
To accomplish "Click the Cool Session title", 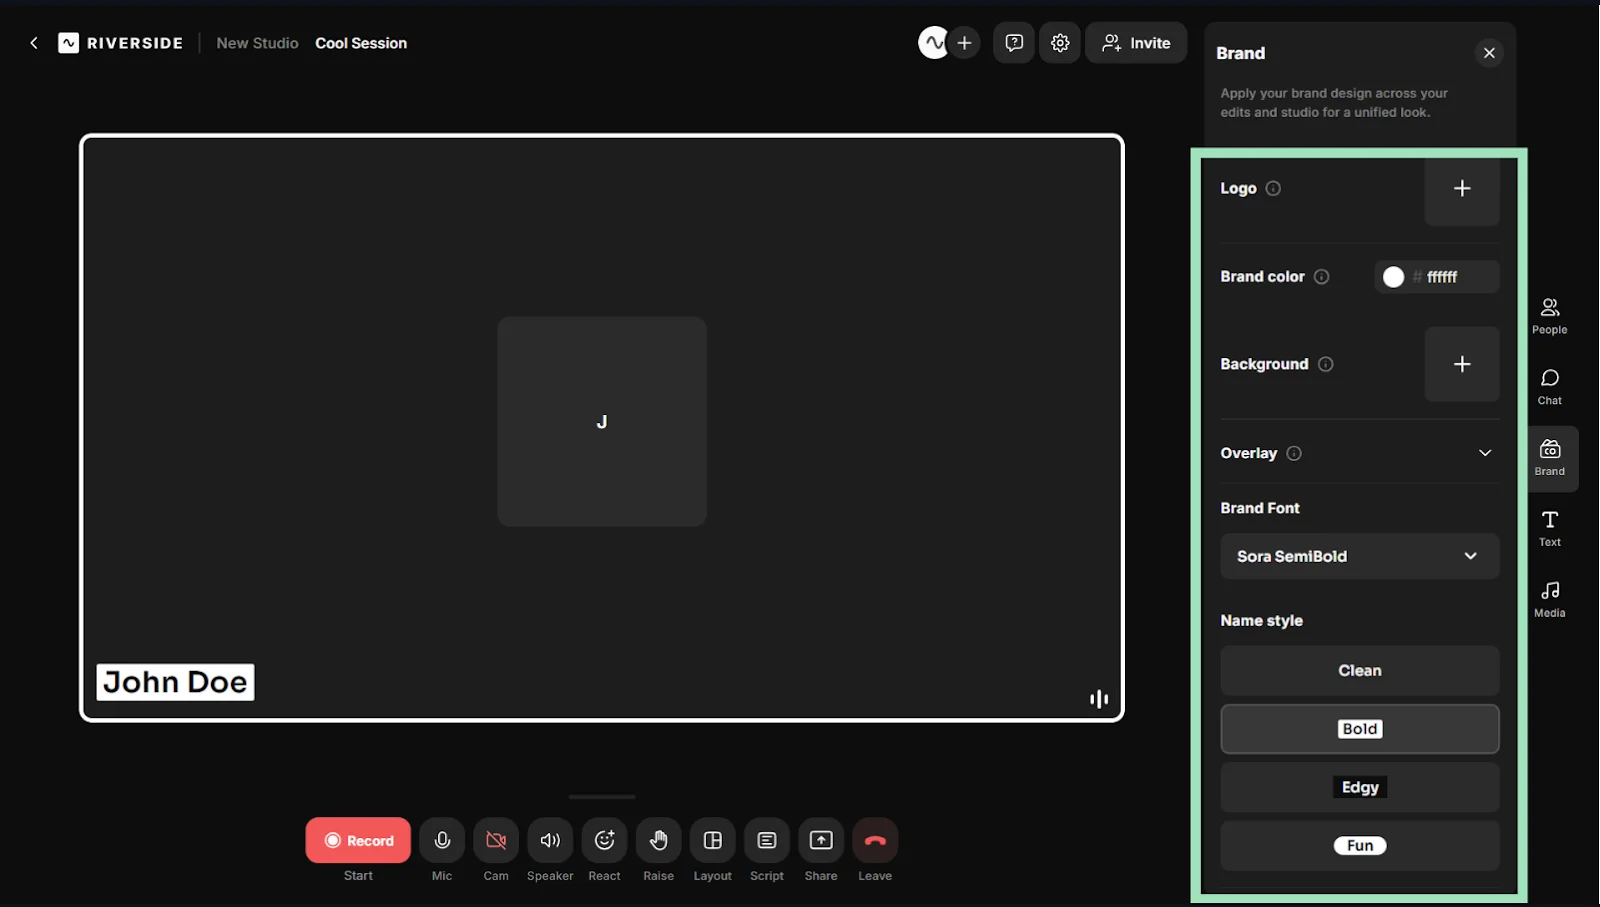I will [x=361, y=43].
